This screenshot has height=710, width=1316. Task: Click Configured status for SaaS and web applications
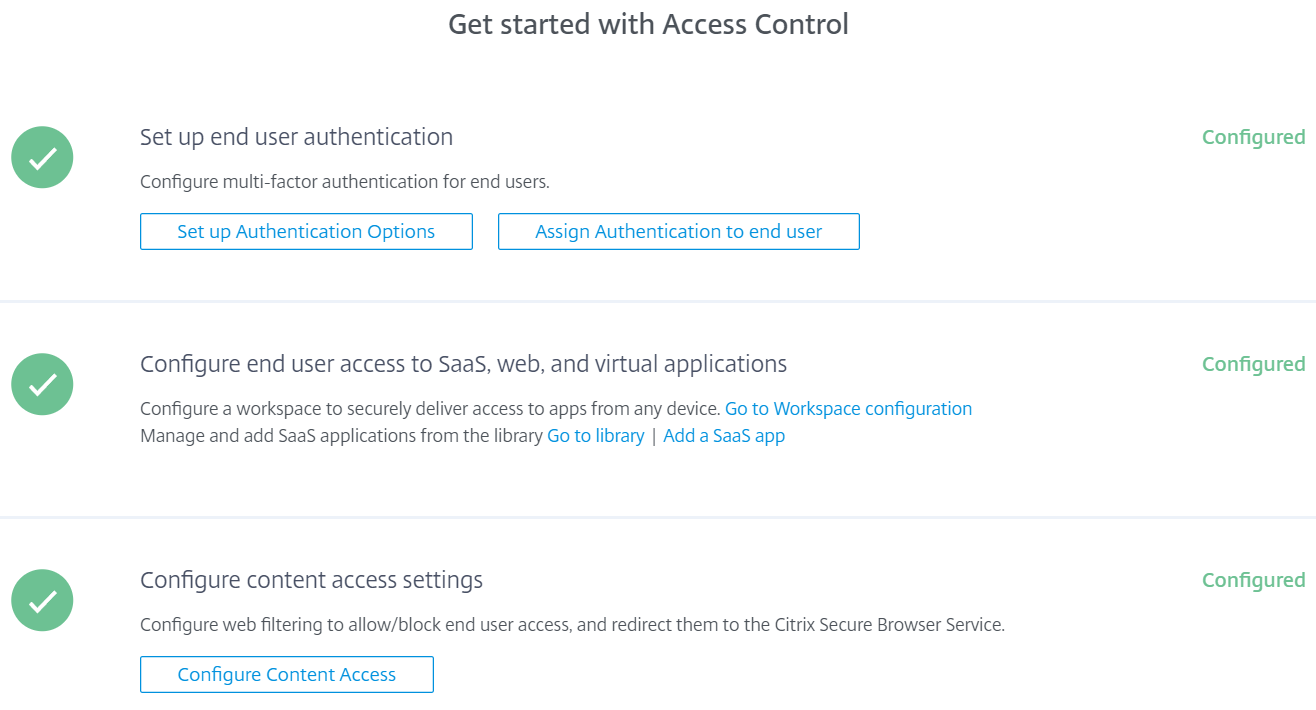[1253, 364]
